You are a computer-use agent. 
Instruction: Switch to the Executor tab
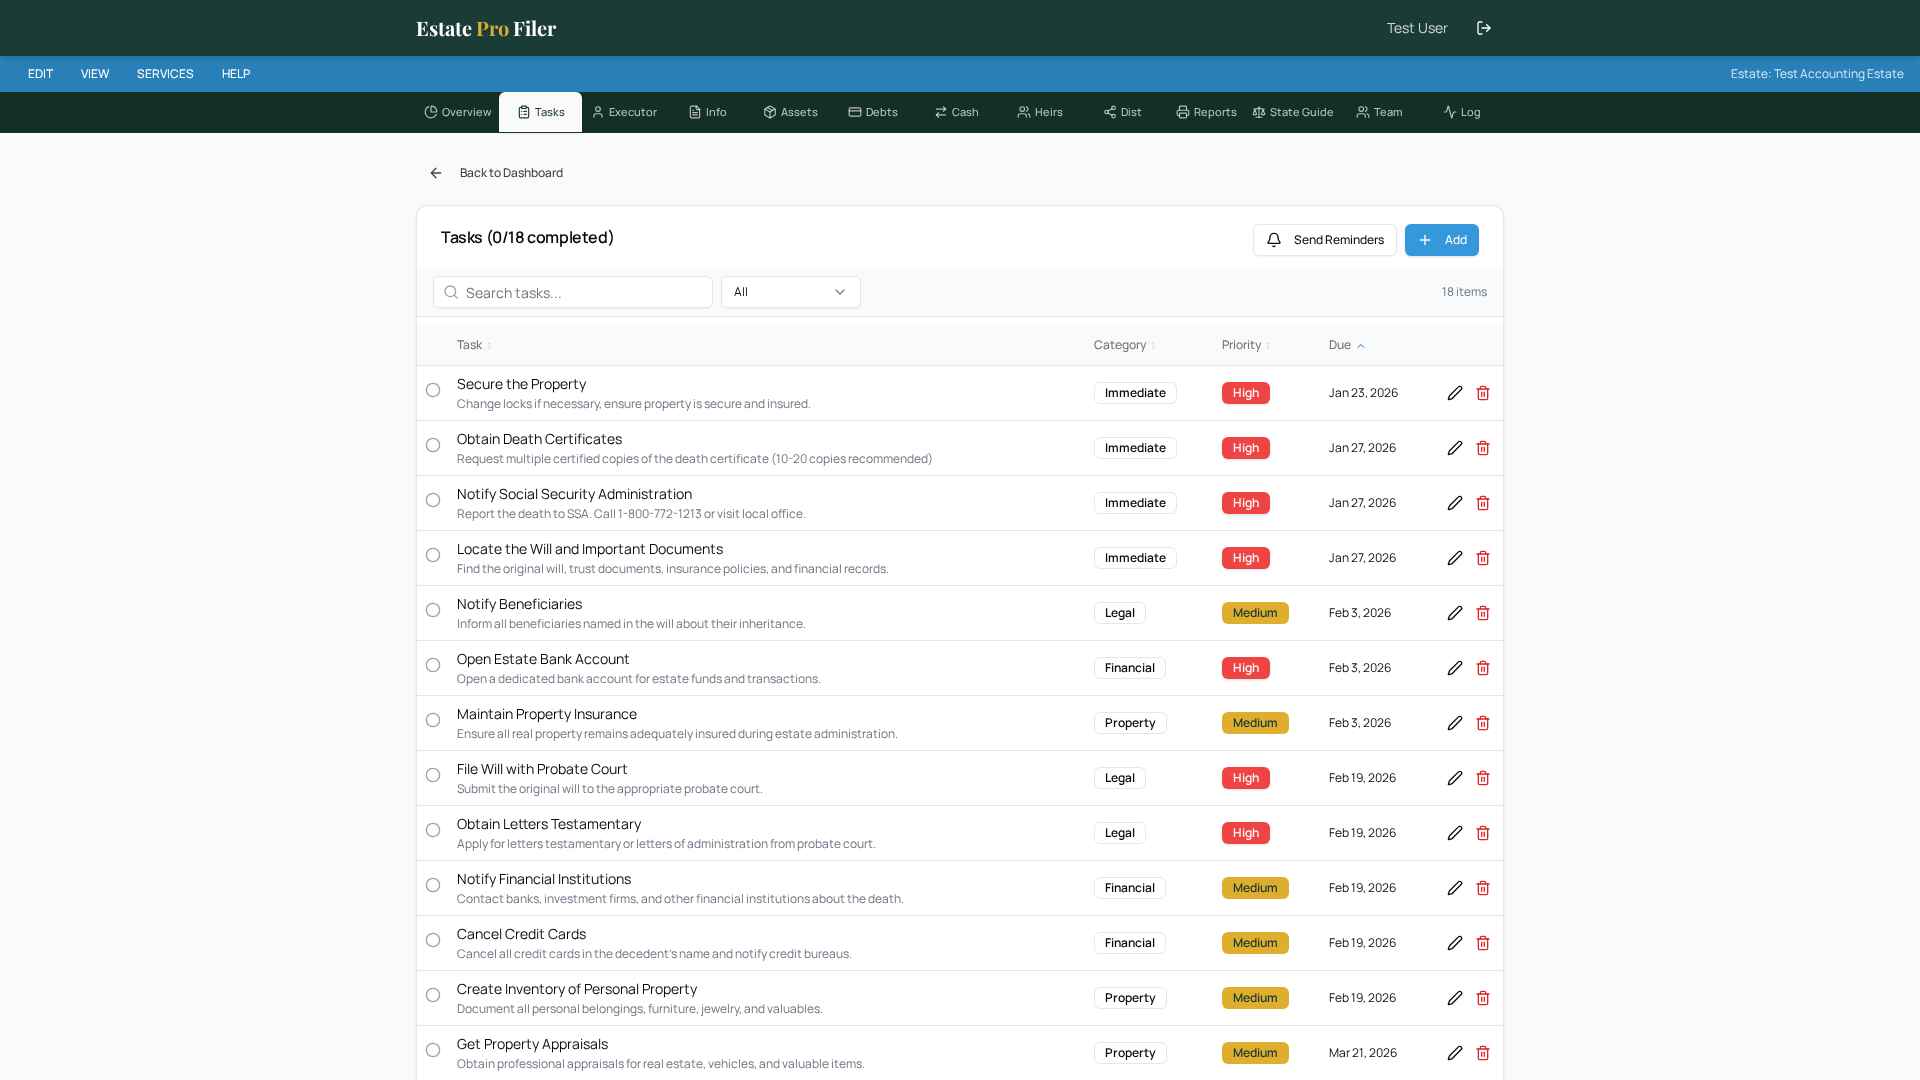[x=624, y=112]
